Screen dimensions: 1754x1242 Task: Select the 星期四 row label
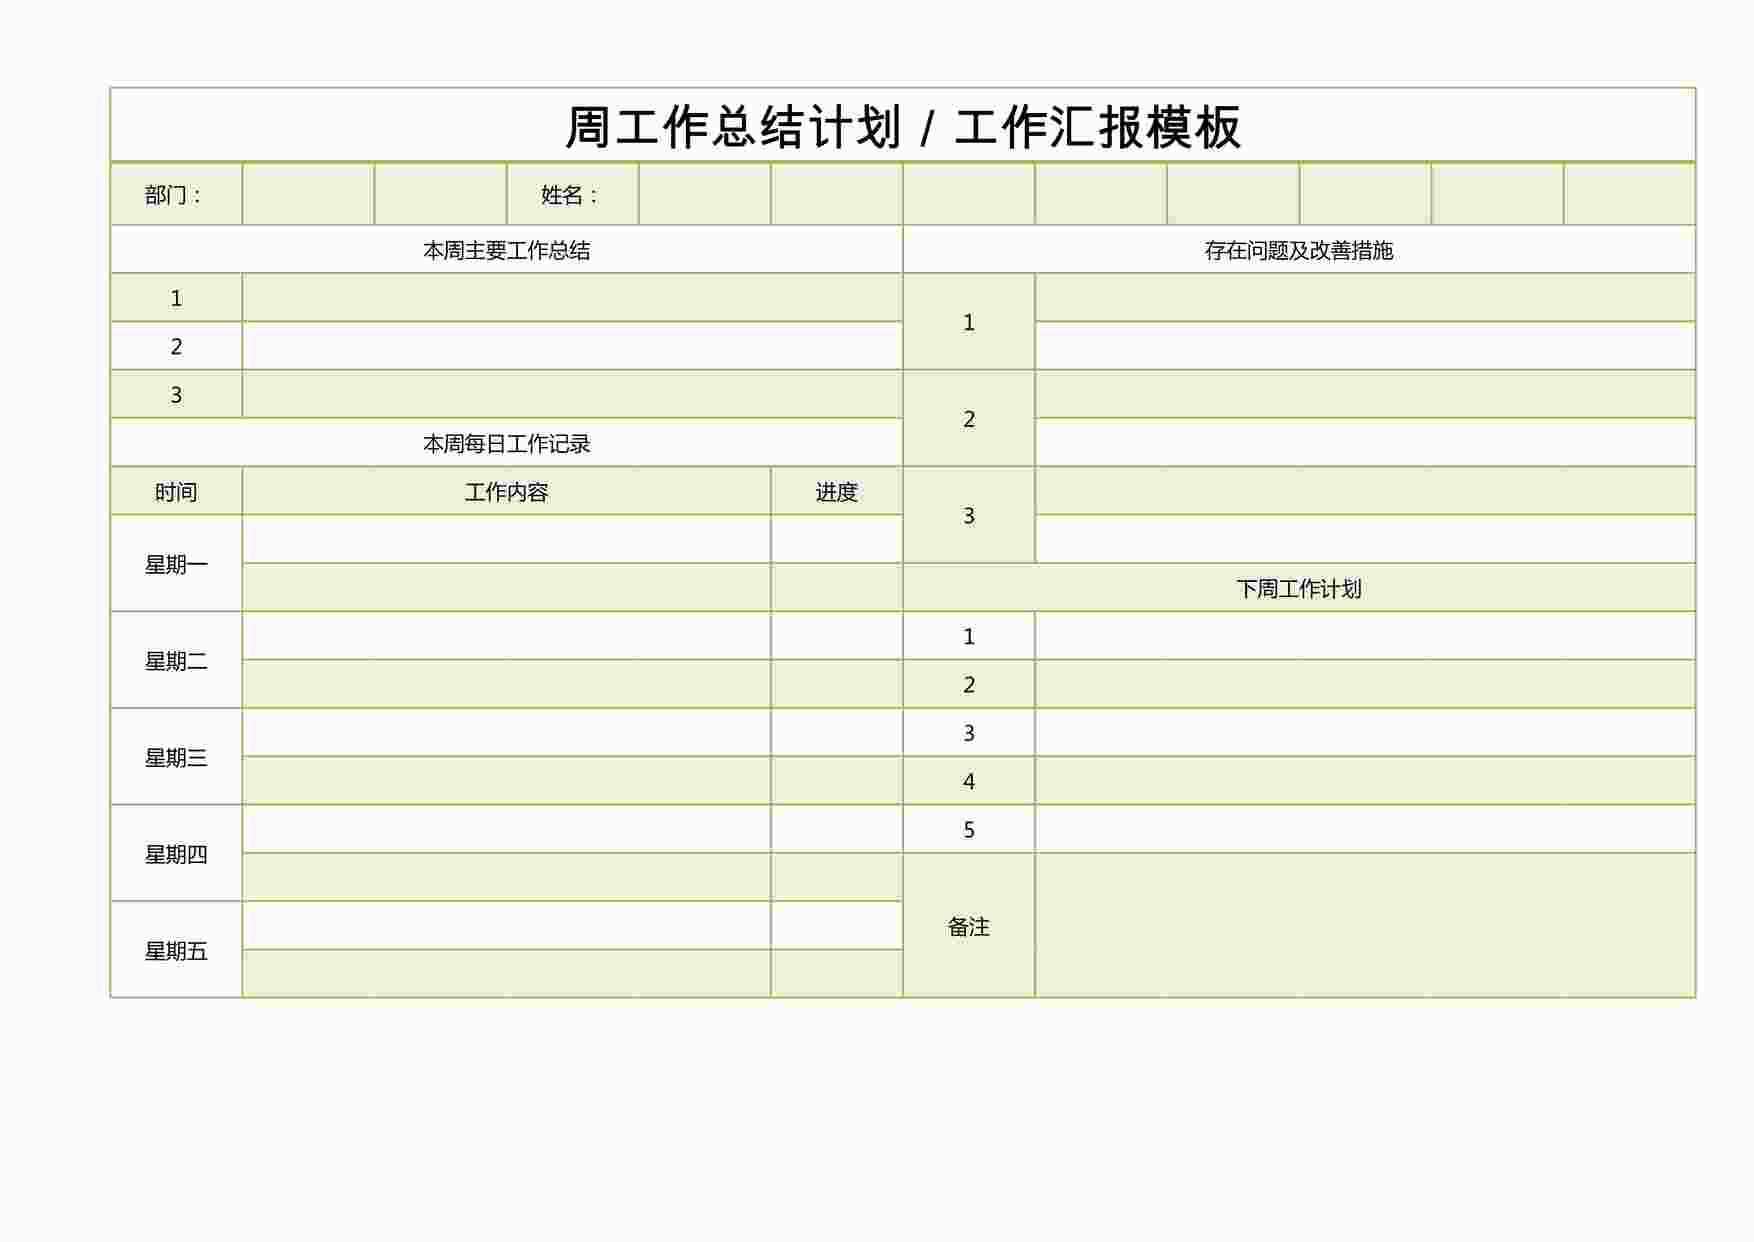176,854
